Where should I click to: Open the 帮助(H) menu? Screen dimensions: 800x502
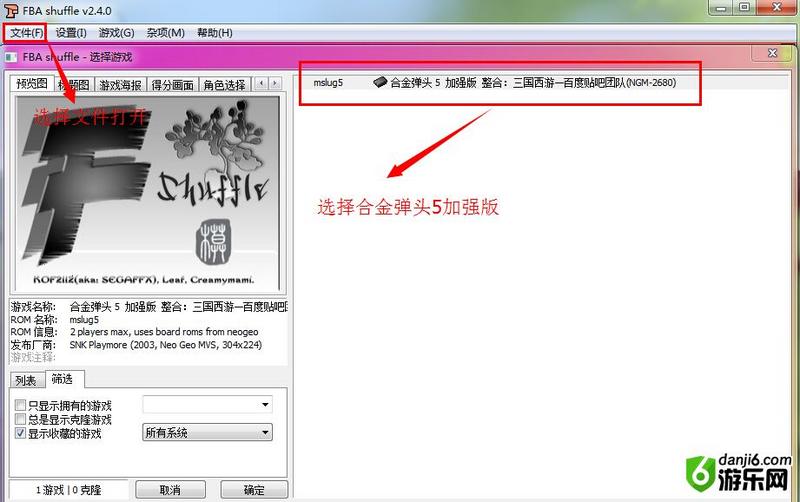click(215, 33)
